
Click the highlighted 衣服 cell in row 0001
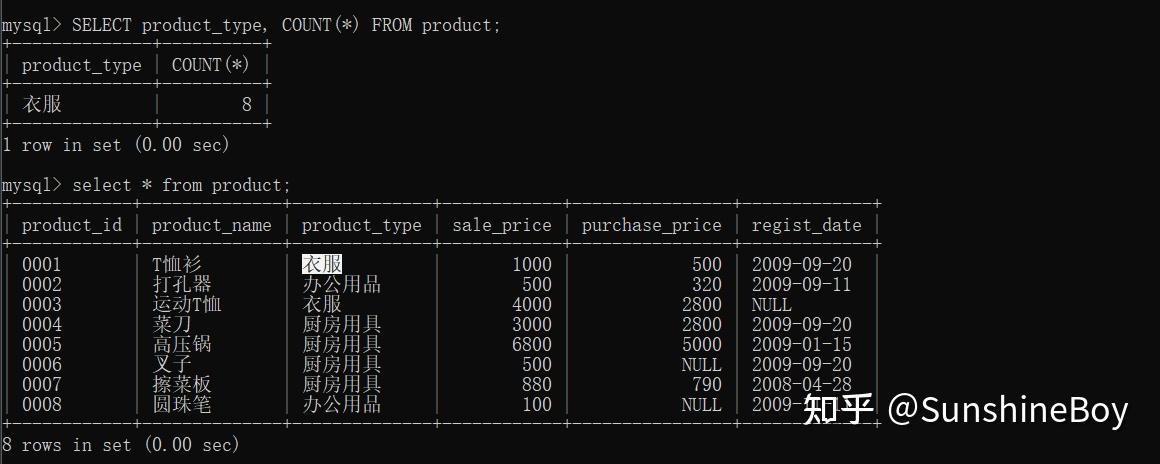pos(322,264)
